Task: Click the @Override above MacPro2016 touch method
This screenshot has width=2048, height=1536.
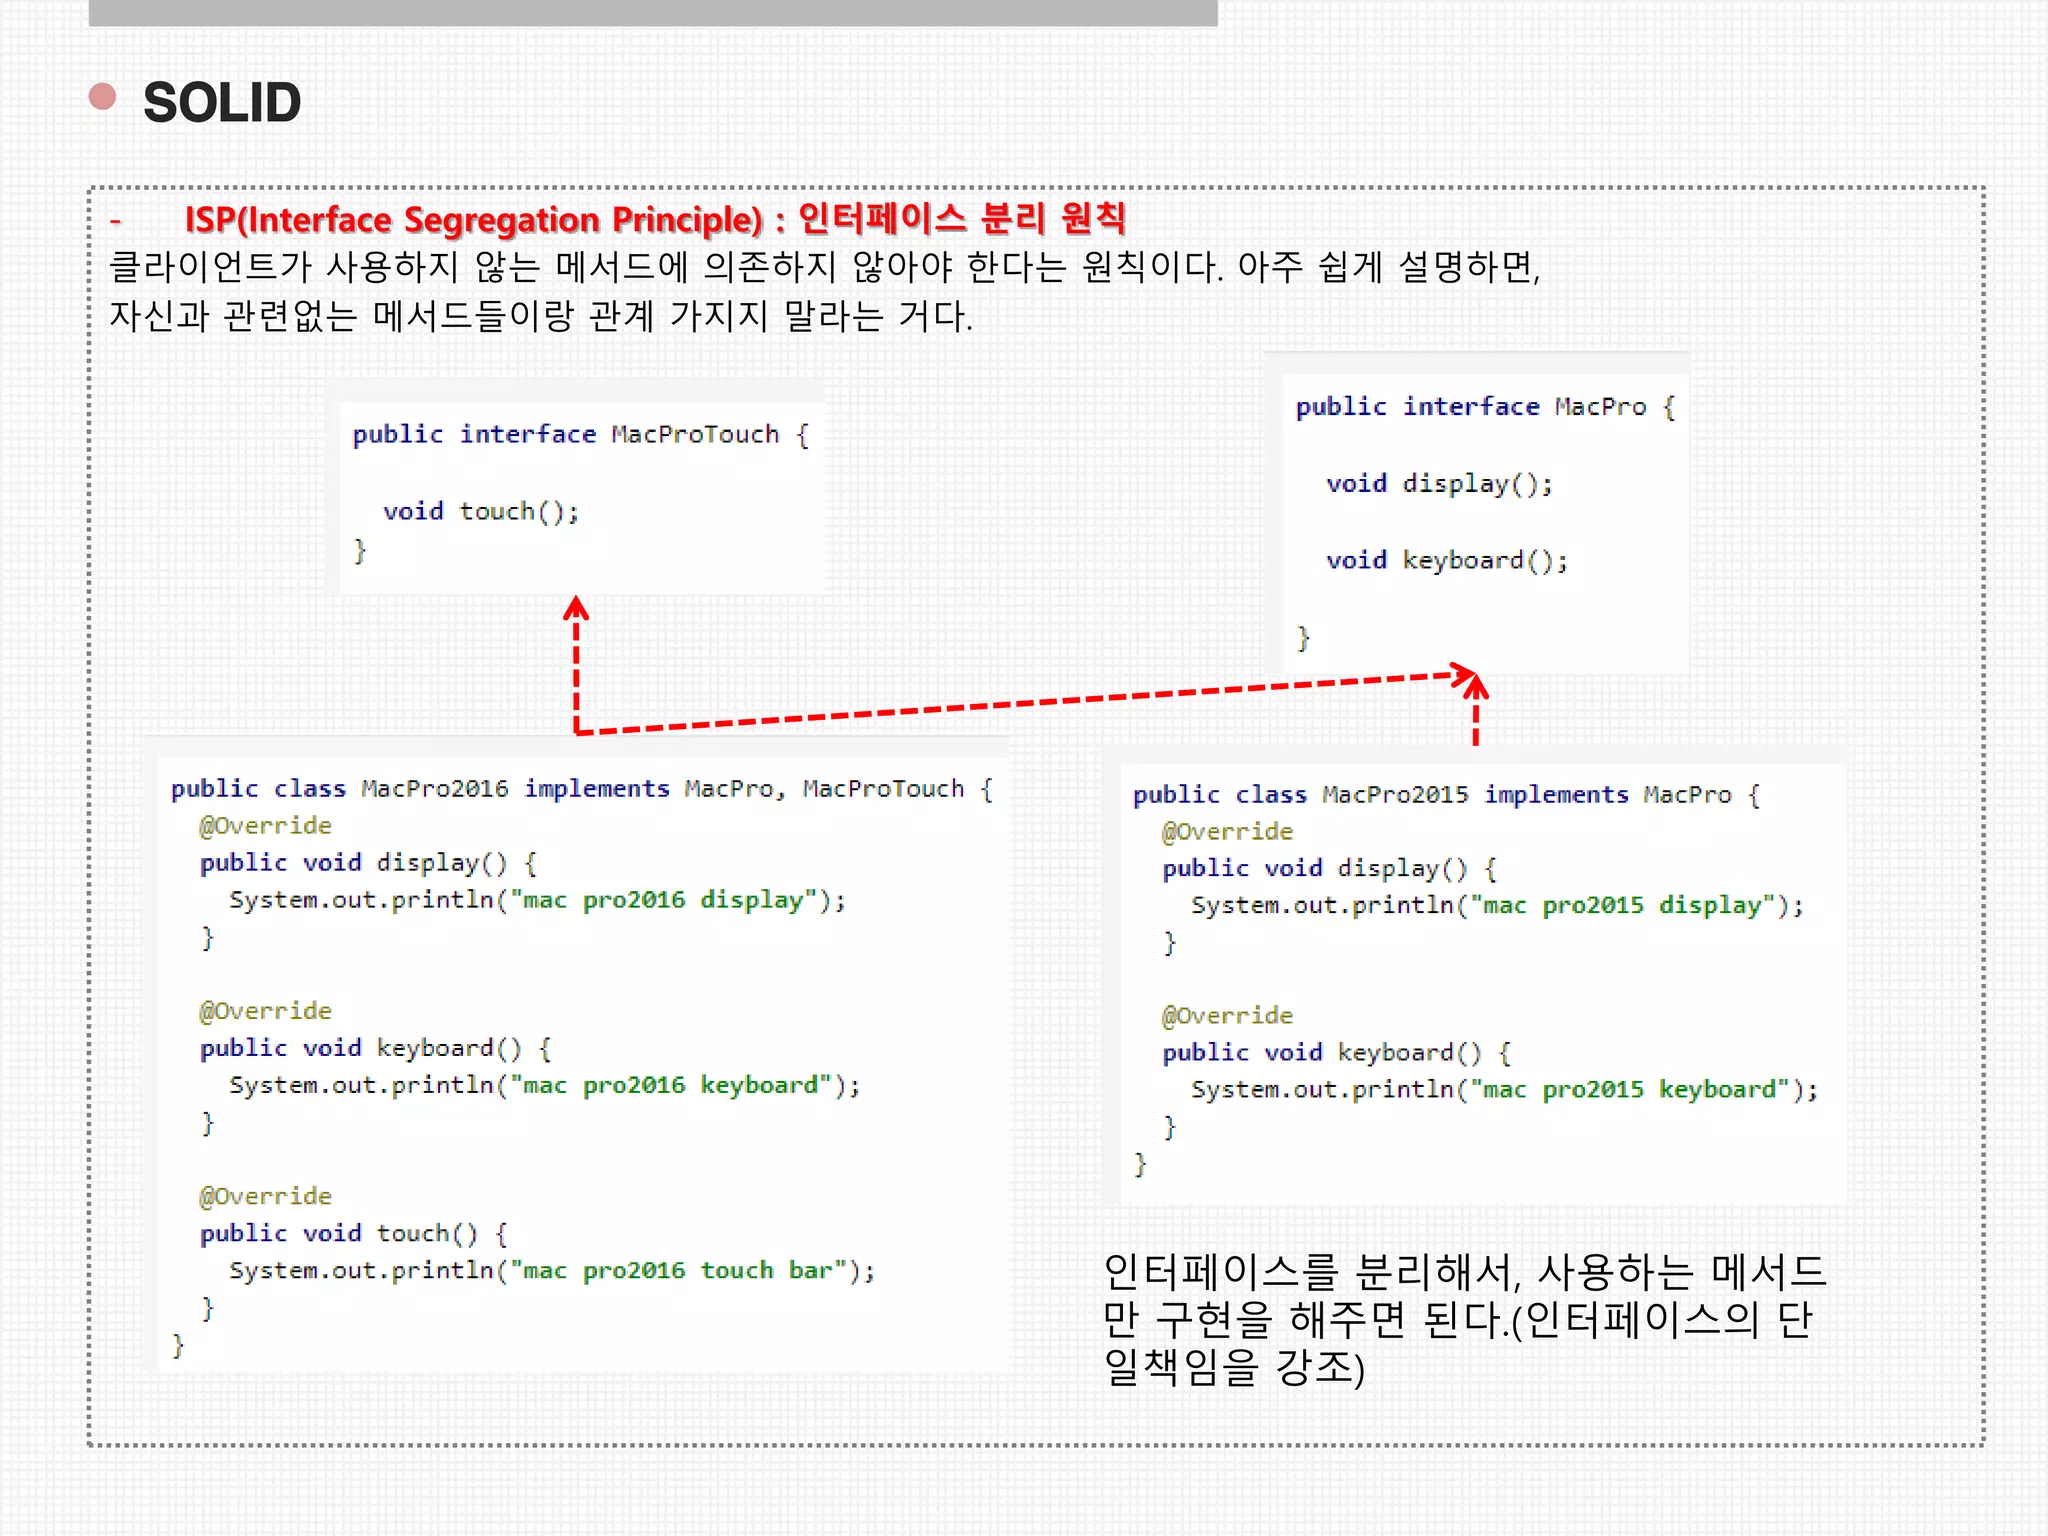Action: [265, 1196]
